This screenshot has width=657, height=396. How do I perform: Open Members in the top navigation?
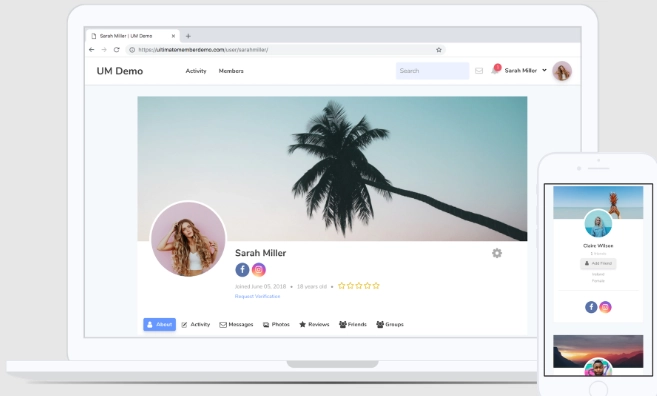pos(231,71)
